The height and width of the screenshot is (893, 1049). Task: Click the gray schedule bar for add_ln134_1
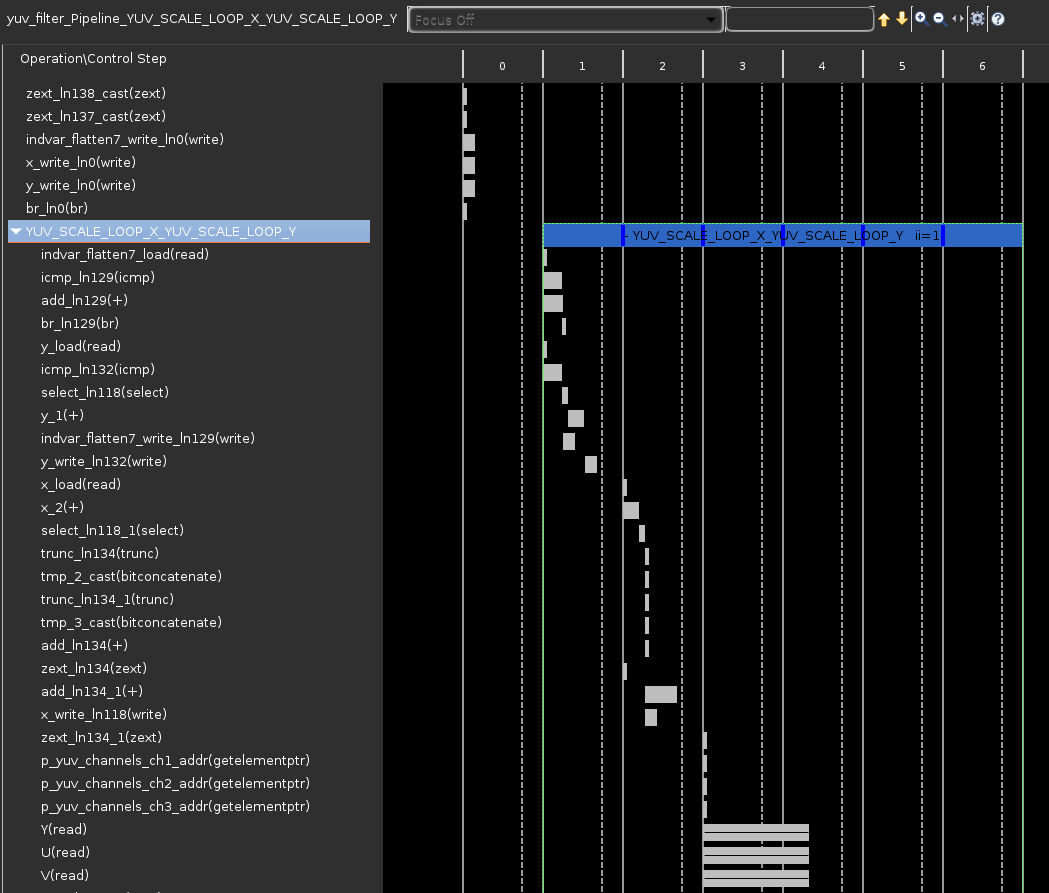[x=660, y=694]
